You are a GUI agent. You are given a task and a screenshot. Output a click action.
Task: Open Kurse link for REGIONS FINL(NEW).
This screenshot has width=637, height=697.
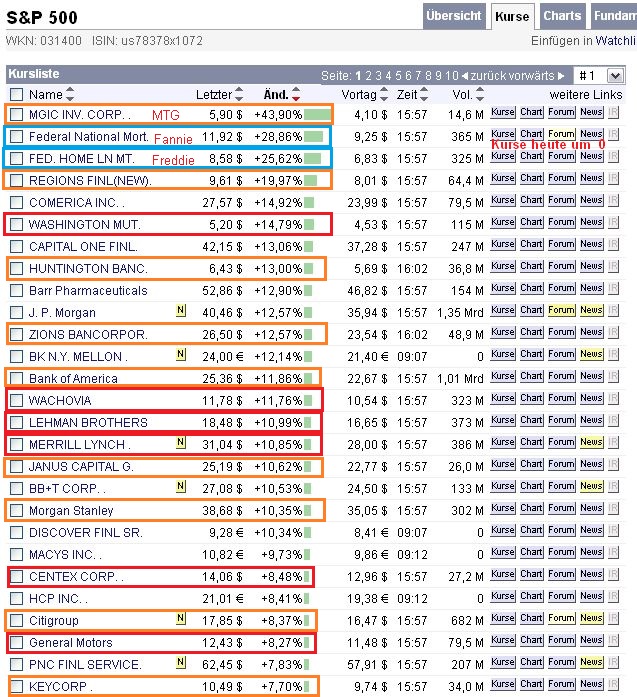click(x=503, y=178)
